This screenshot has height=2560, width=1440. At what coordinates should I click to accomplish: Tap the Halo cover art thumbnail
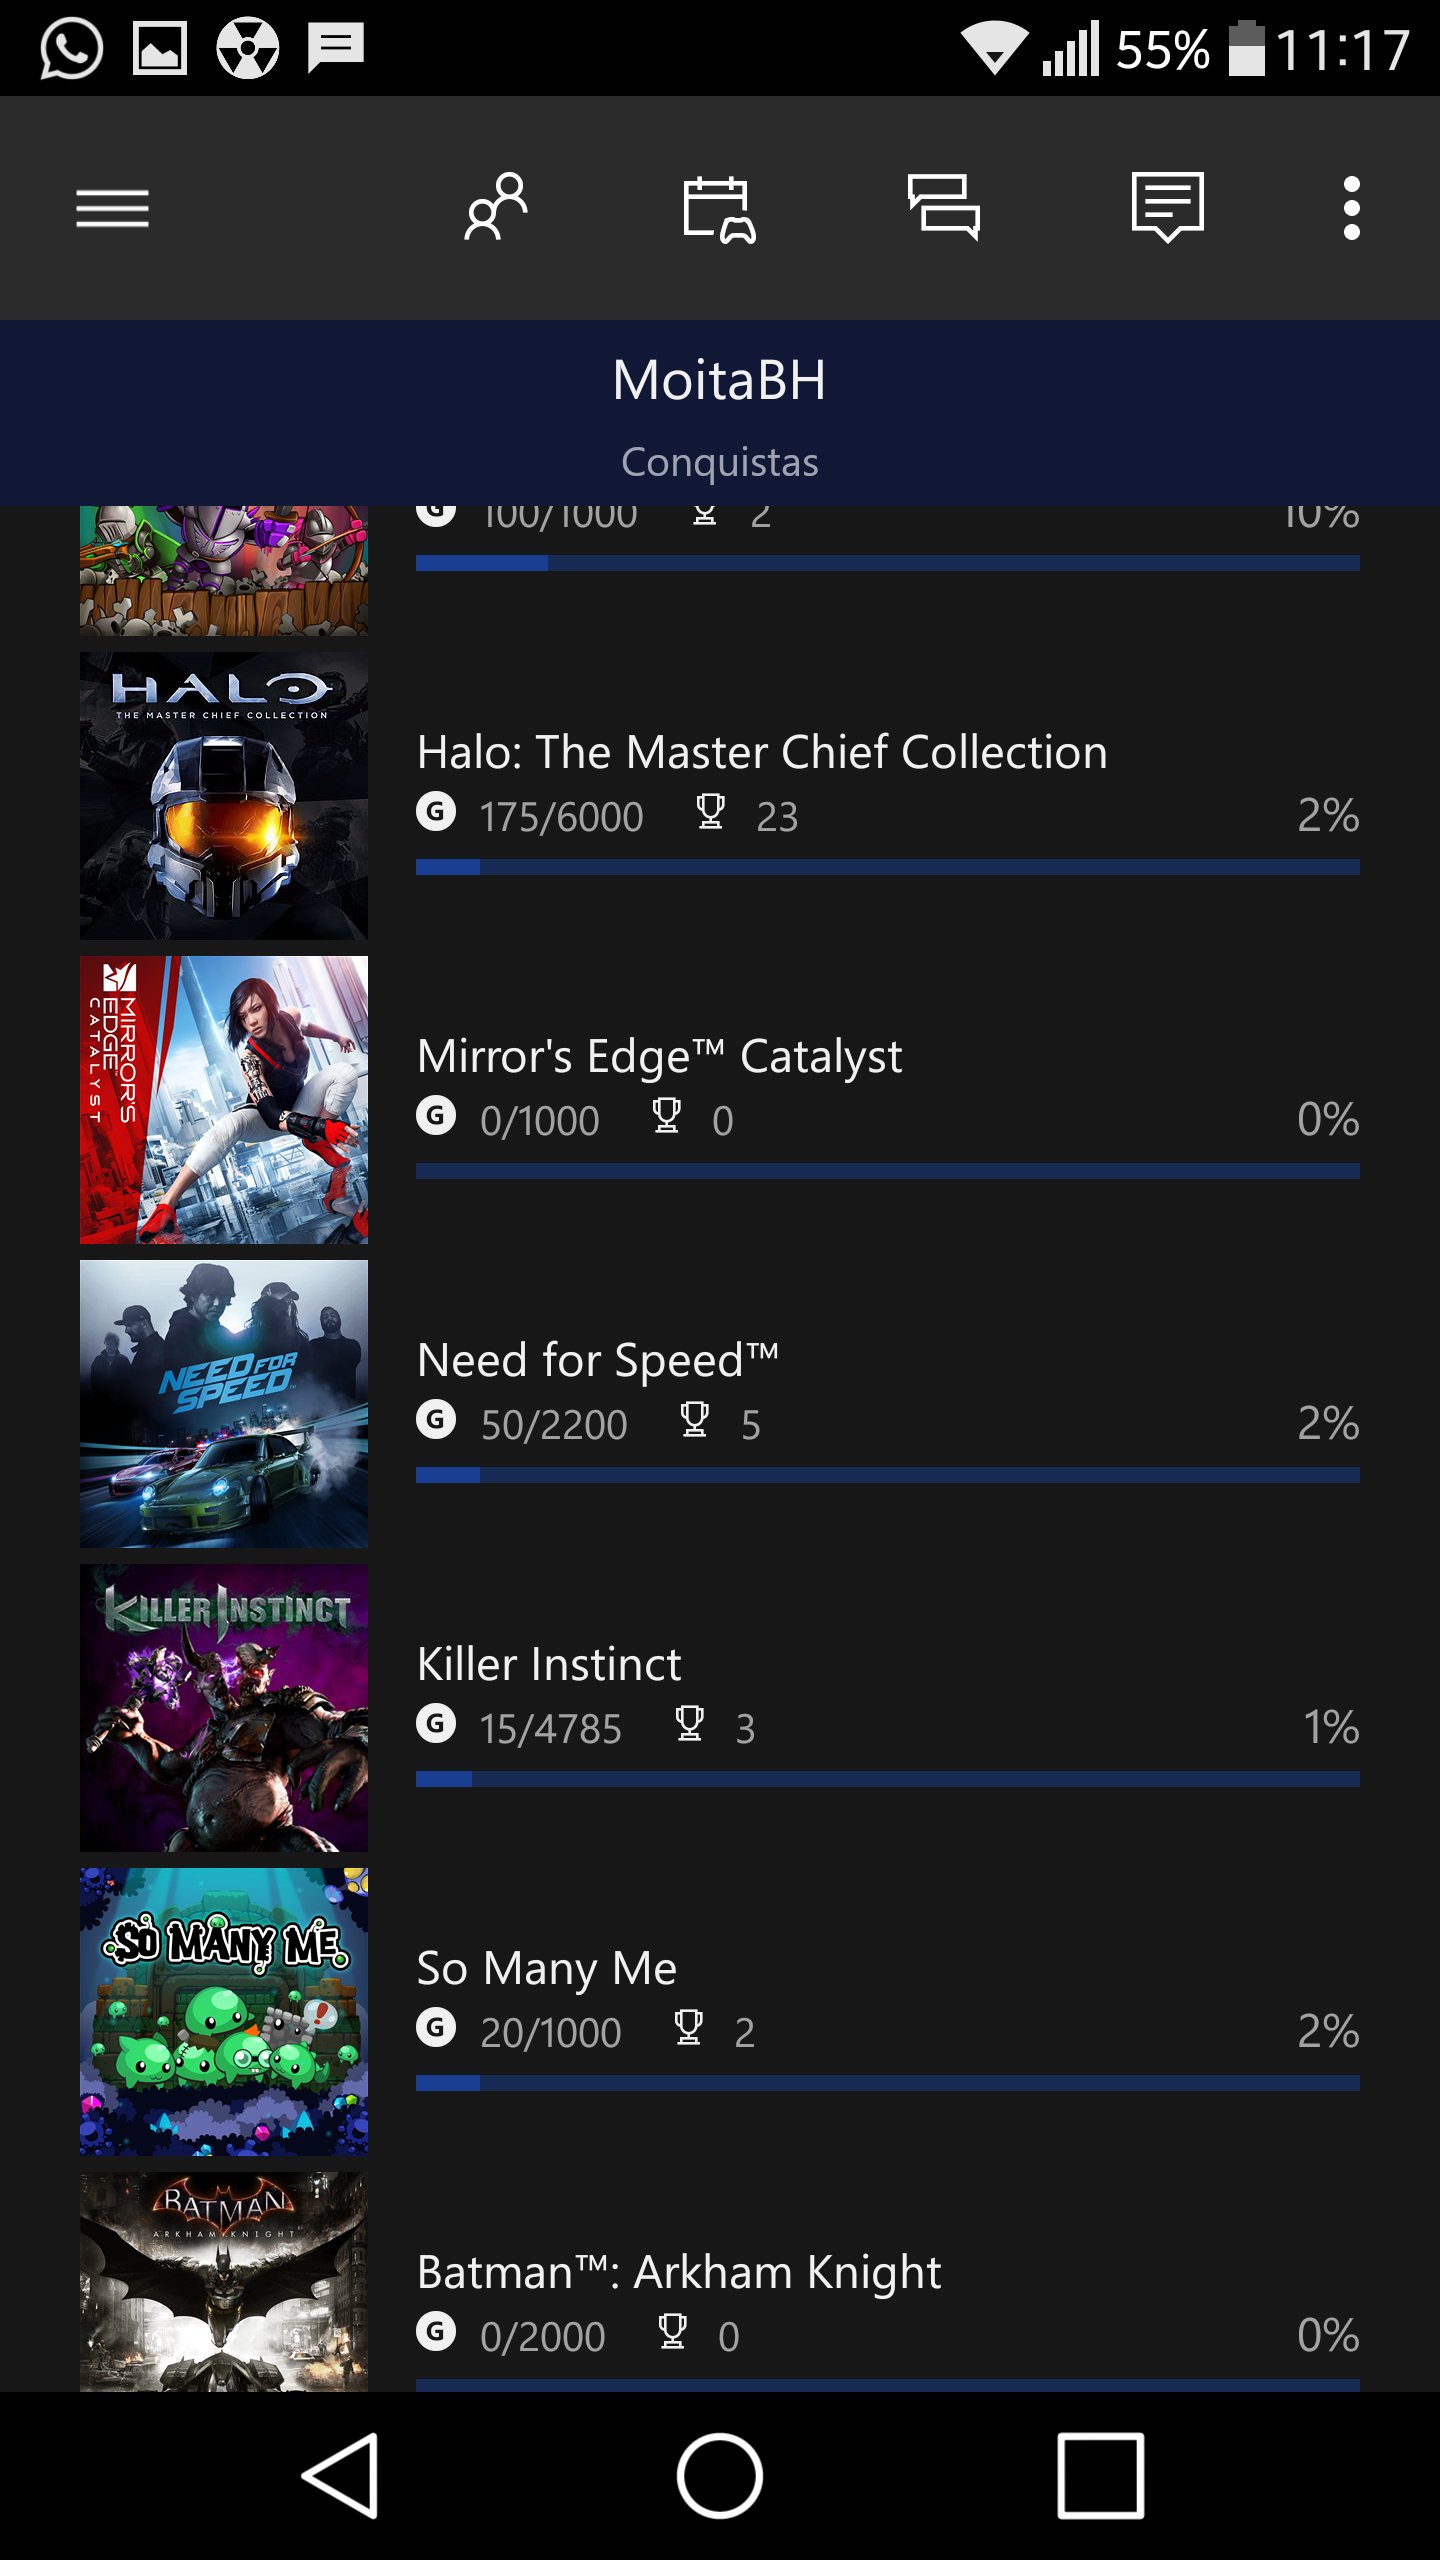[x=224, y=795]
